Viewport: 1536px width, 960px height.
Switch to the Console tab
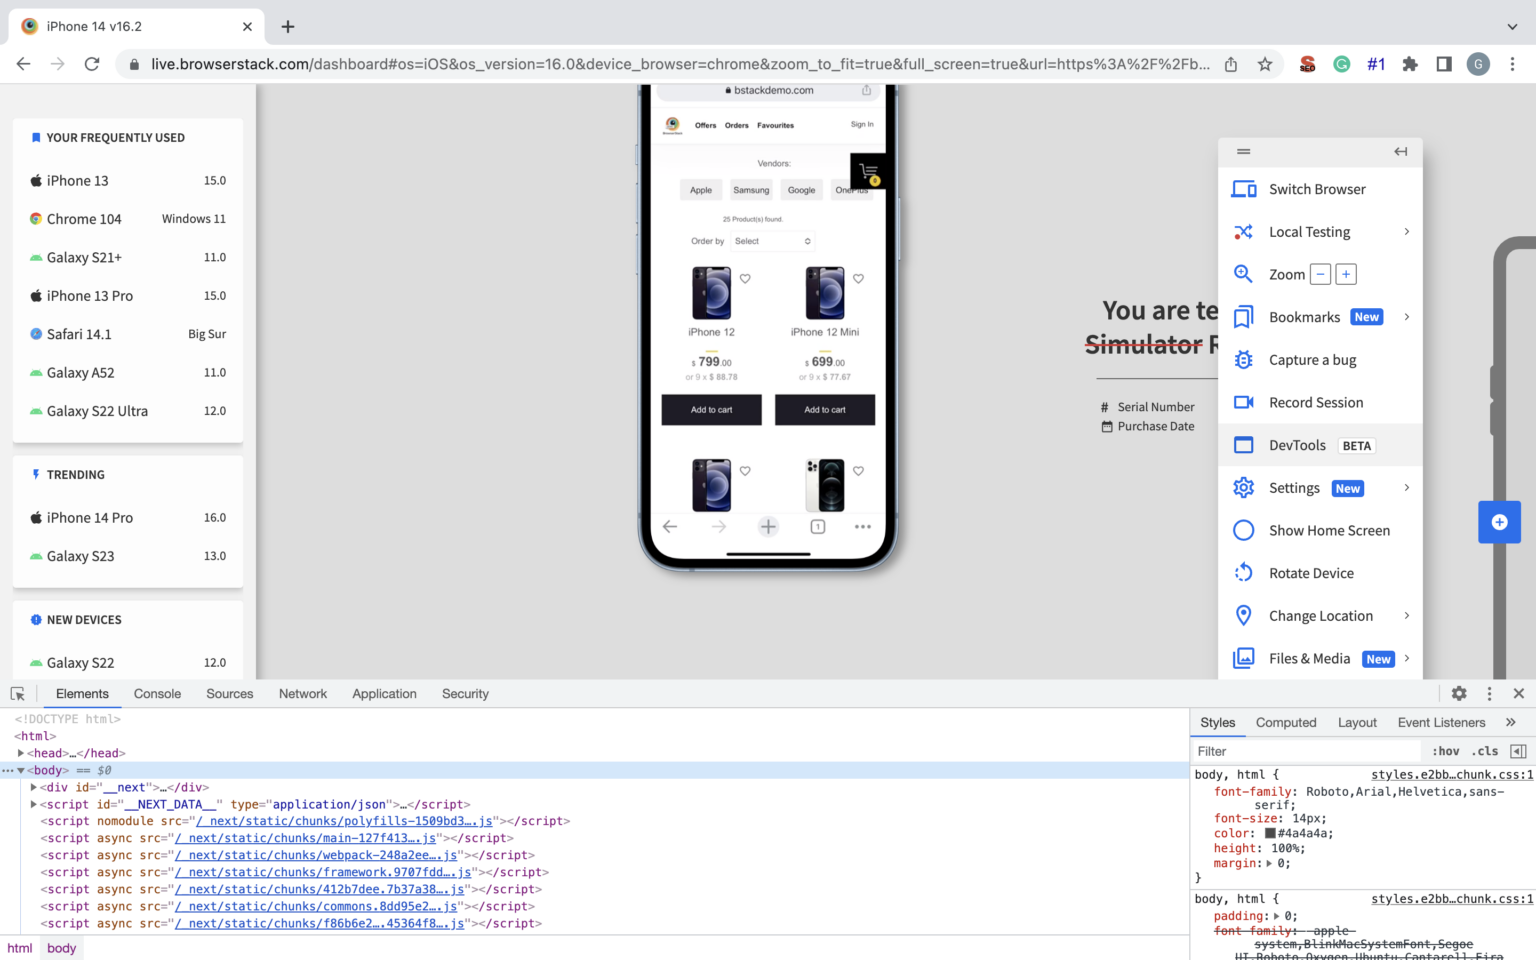[x=157, y=693]
